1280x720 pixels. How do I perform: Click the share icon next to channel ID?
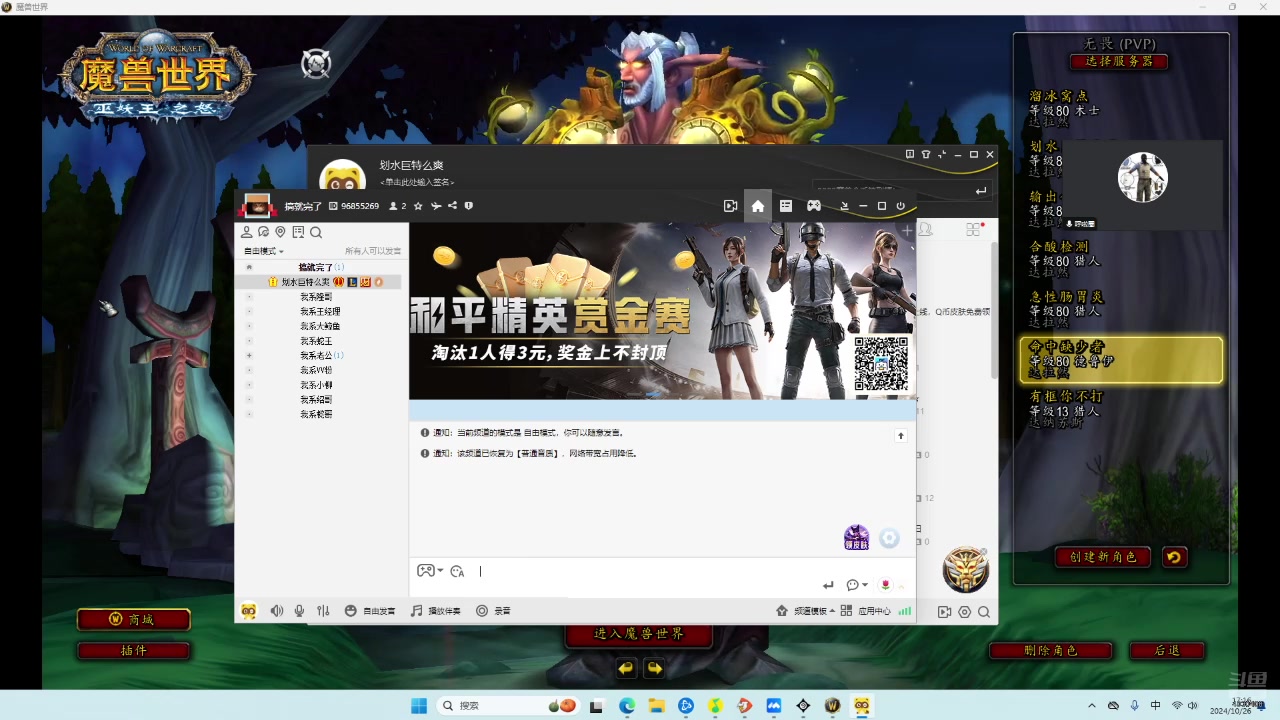(452, 206)
